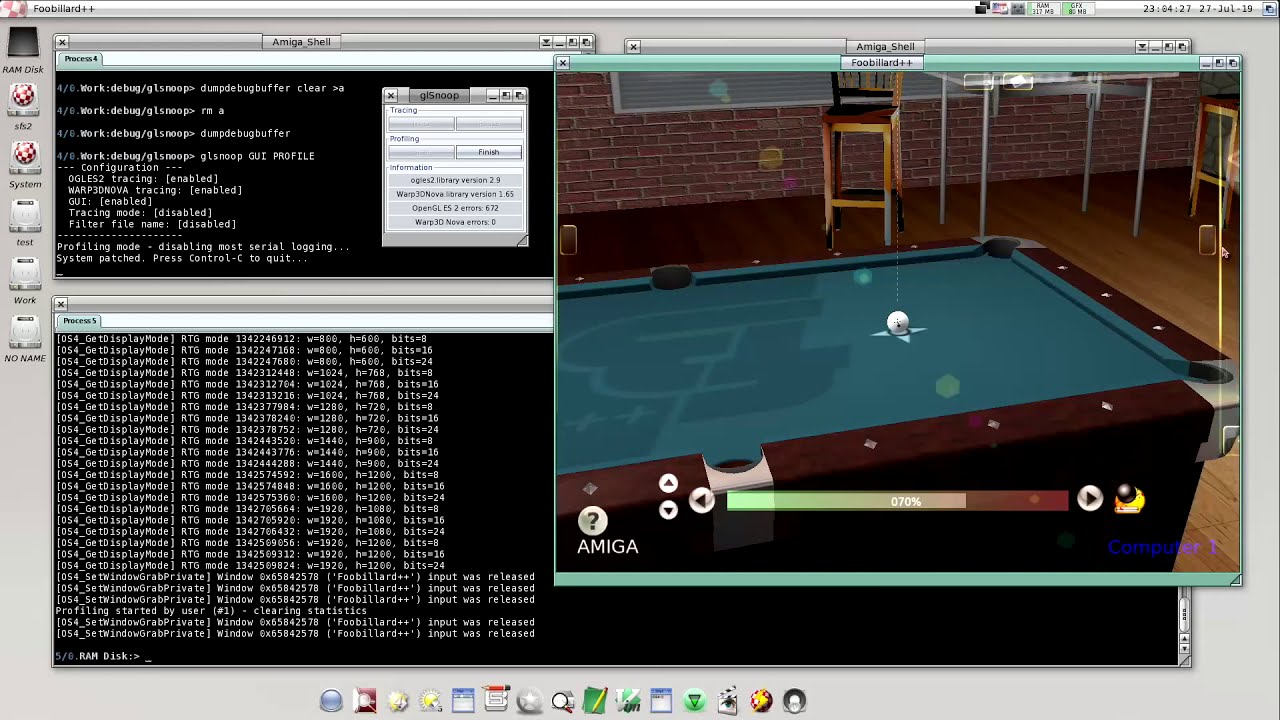
Task: Click the grey star dock icon
Action: tap(529, 701)
